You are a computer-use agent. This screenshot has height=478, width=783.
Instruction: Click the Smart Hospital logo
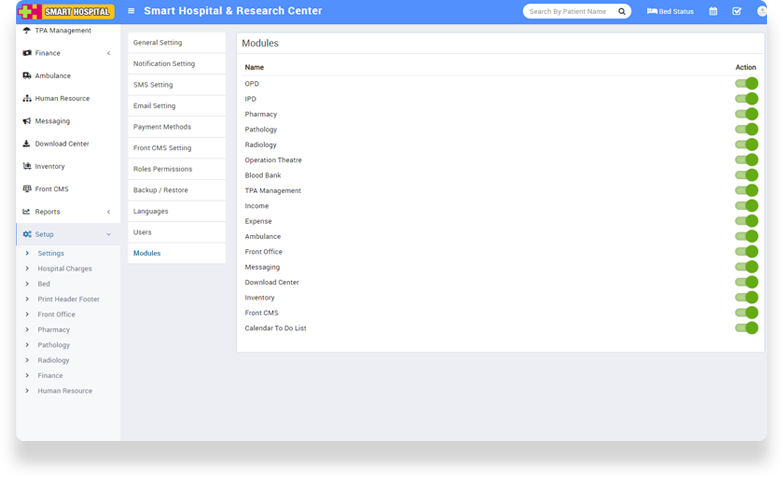(x=66, y=12)
